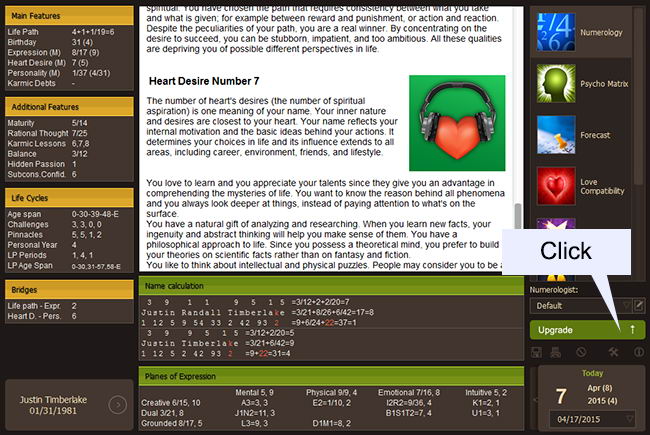
Task: Open the Forecast pushpin icon
Action: point(556,135)
